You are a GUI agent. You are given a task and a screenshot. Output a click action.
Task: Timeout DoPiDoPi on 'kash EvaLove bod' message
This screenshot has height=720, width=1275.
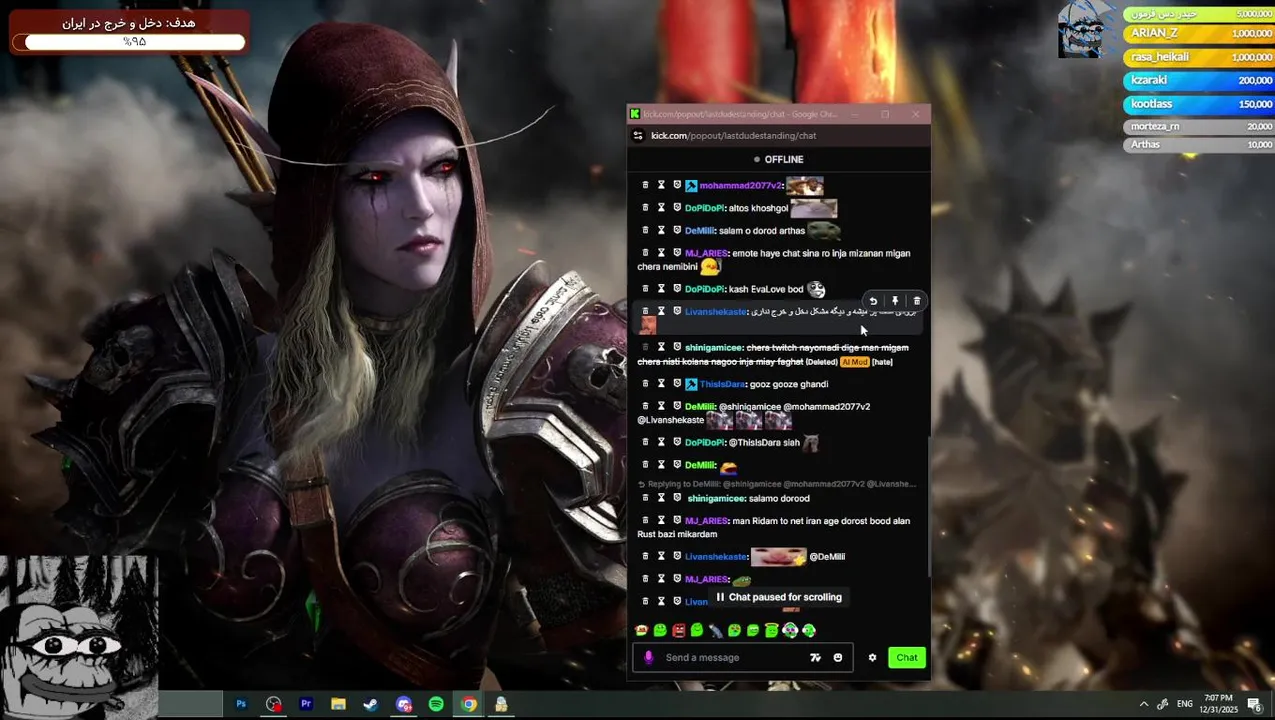[x=661, y=289]
